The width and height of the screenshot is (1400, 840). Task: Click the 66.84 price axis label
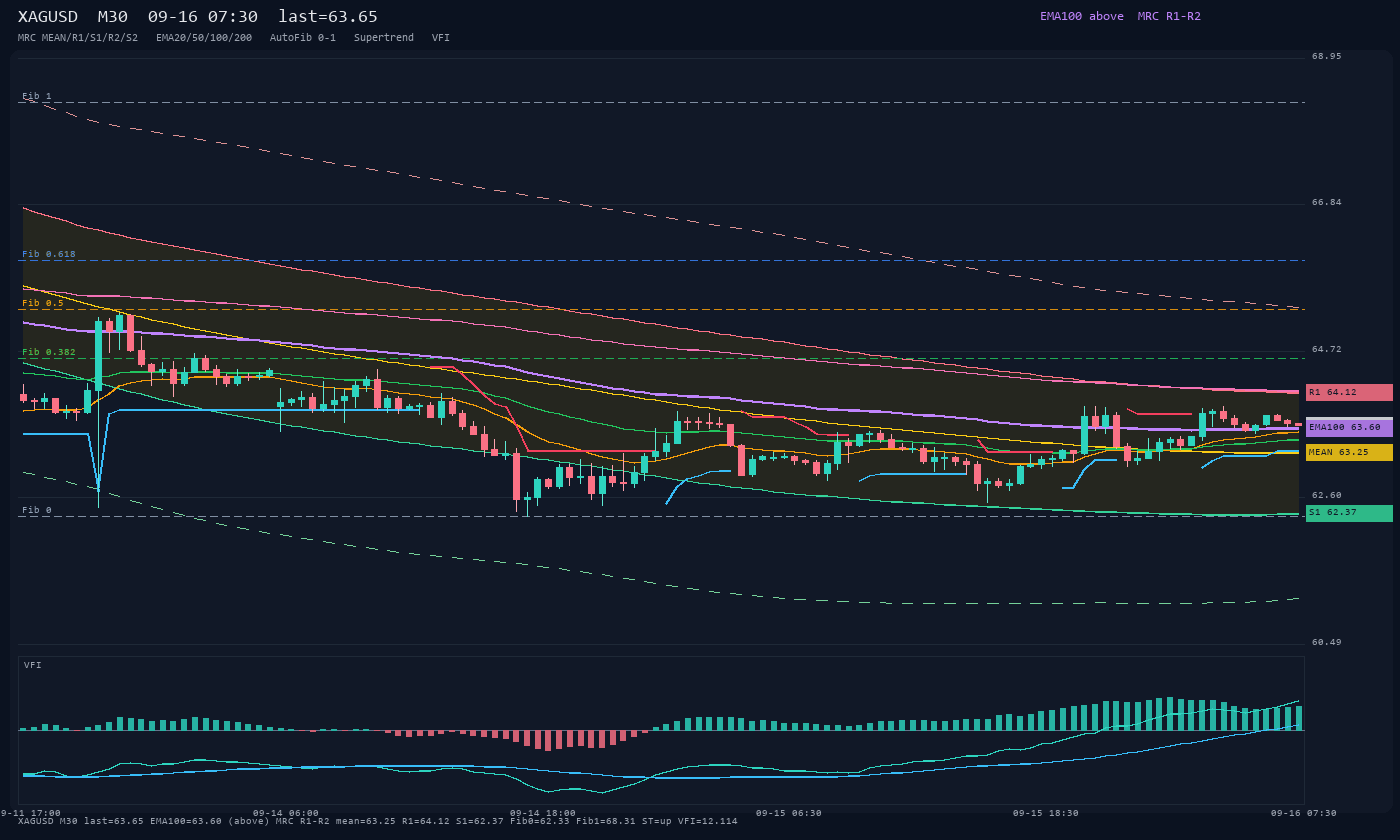[1327, 202]
